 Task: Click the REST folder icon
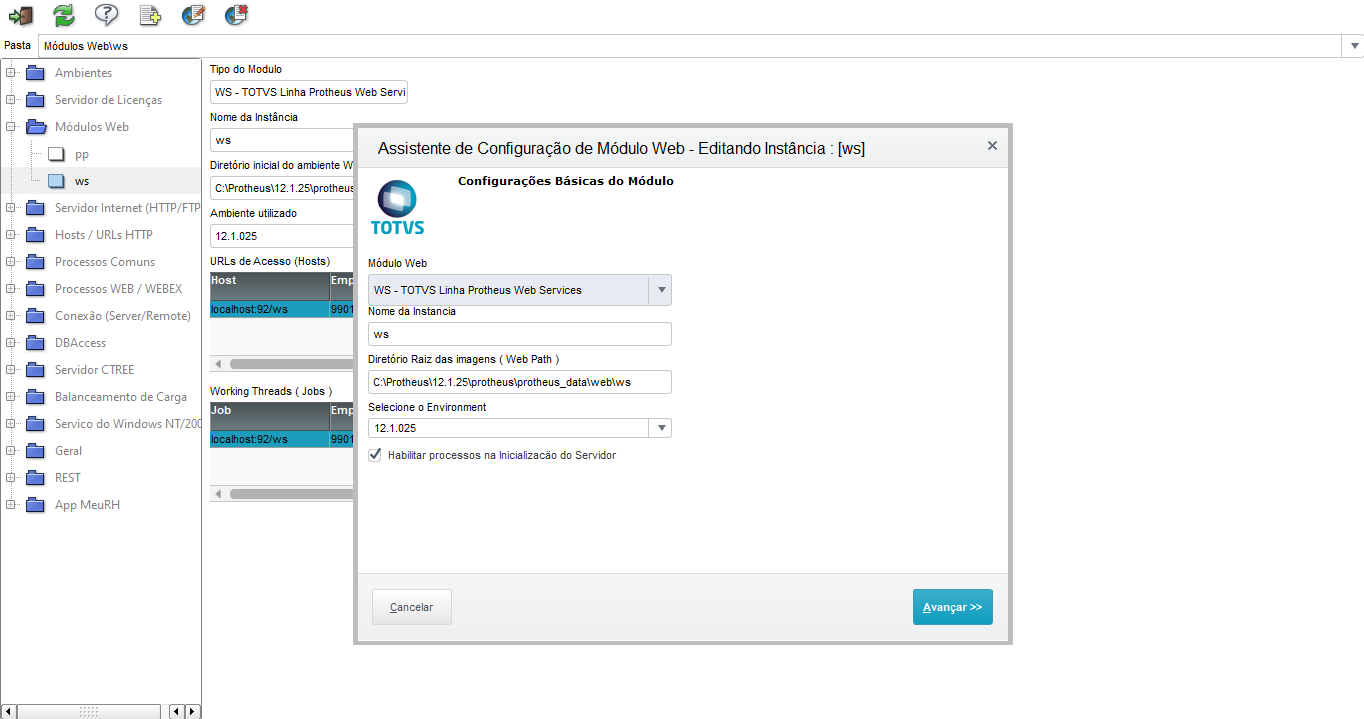(36, 478)
